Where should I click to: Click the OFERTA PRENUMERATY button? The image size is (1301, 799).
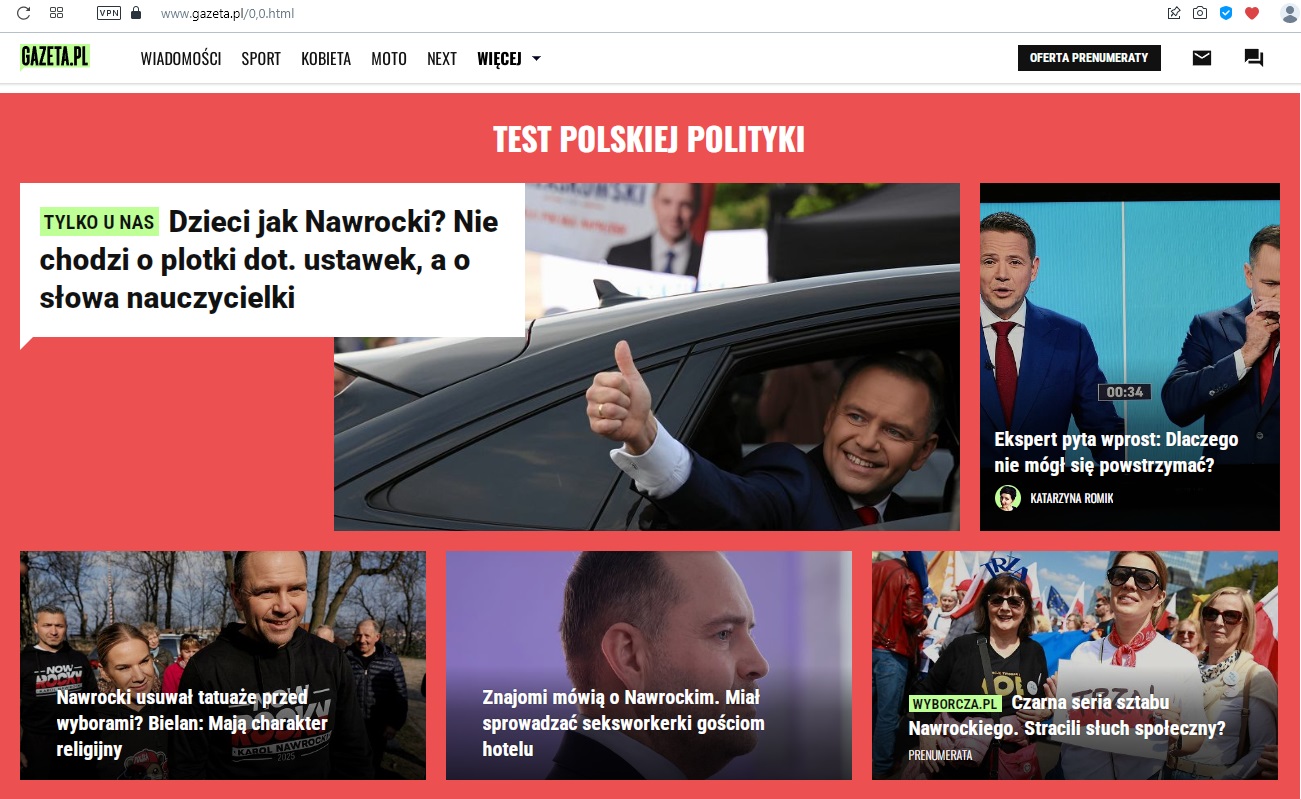coord(1089,58)
